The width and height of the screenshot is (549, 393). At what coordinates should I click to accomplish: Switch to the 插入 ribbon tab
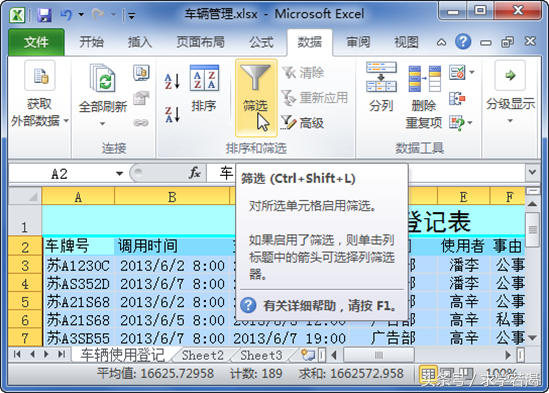coord(140,42)
